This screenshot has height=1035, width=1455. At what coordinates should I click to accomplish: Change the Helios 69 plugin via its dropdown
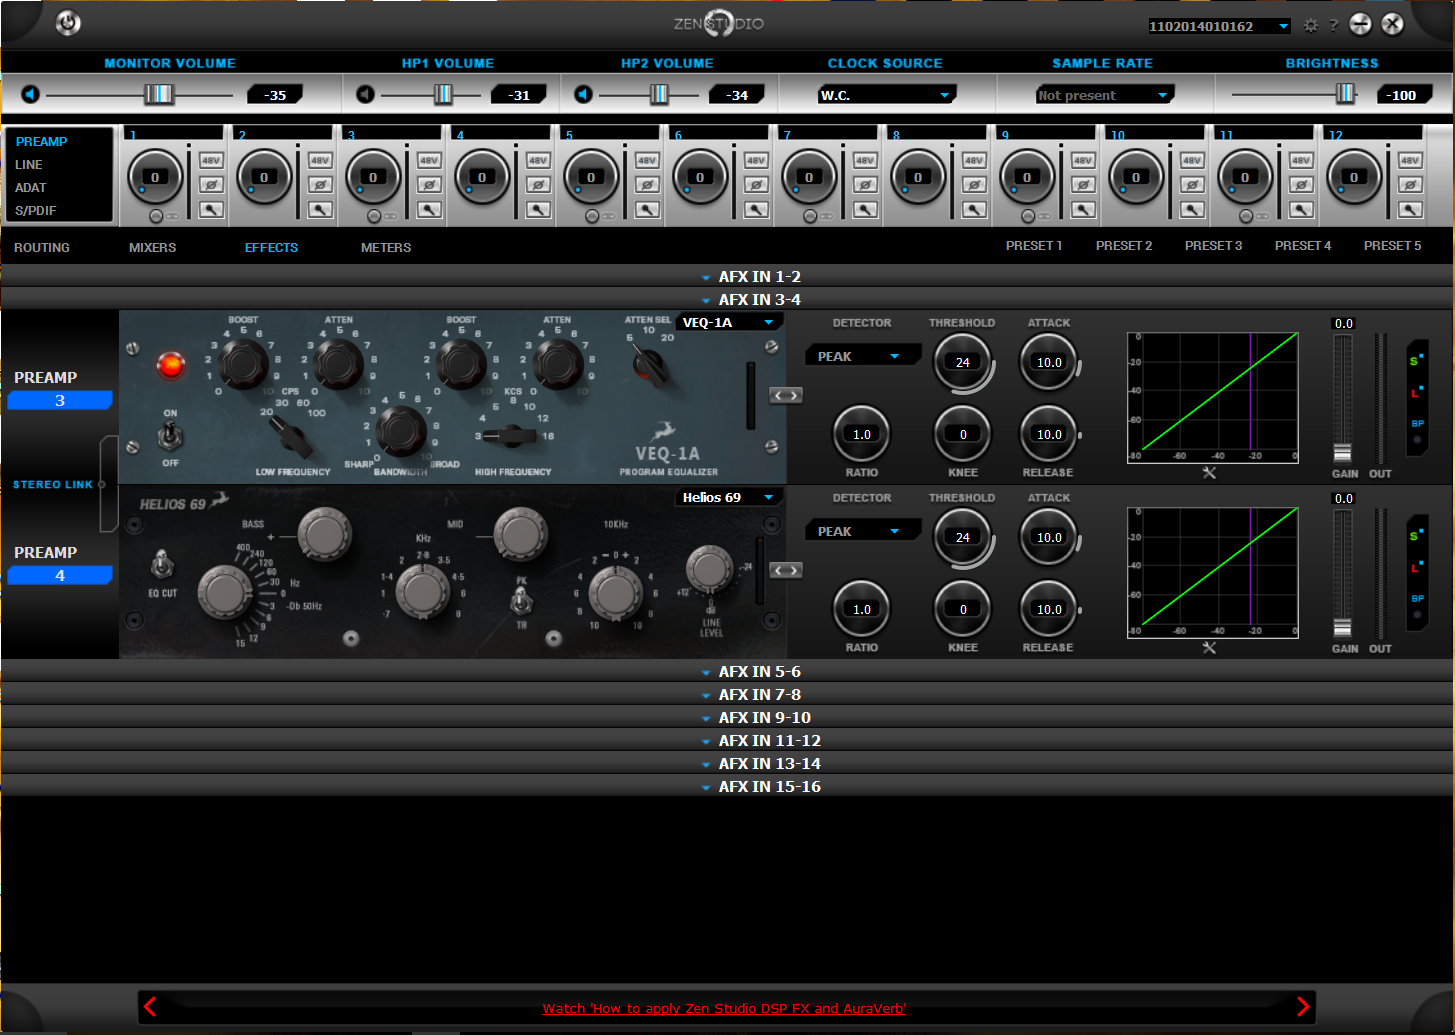770,497
